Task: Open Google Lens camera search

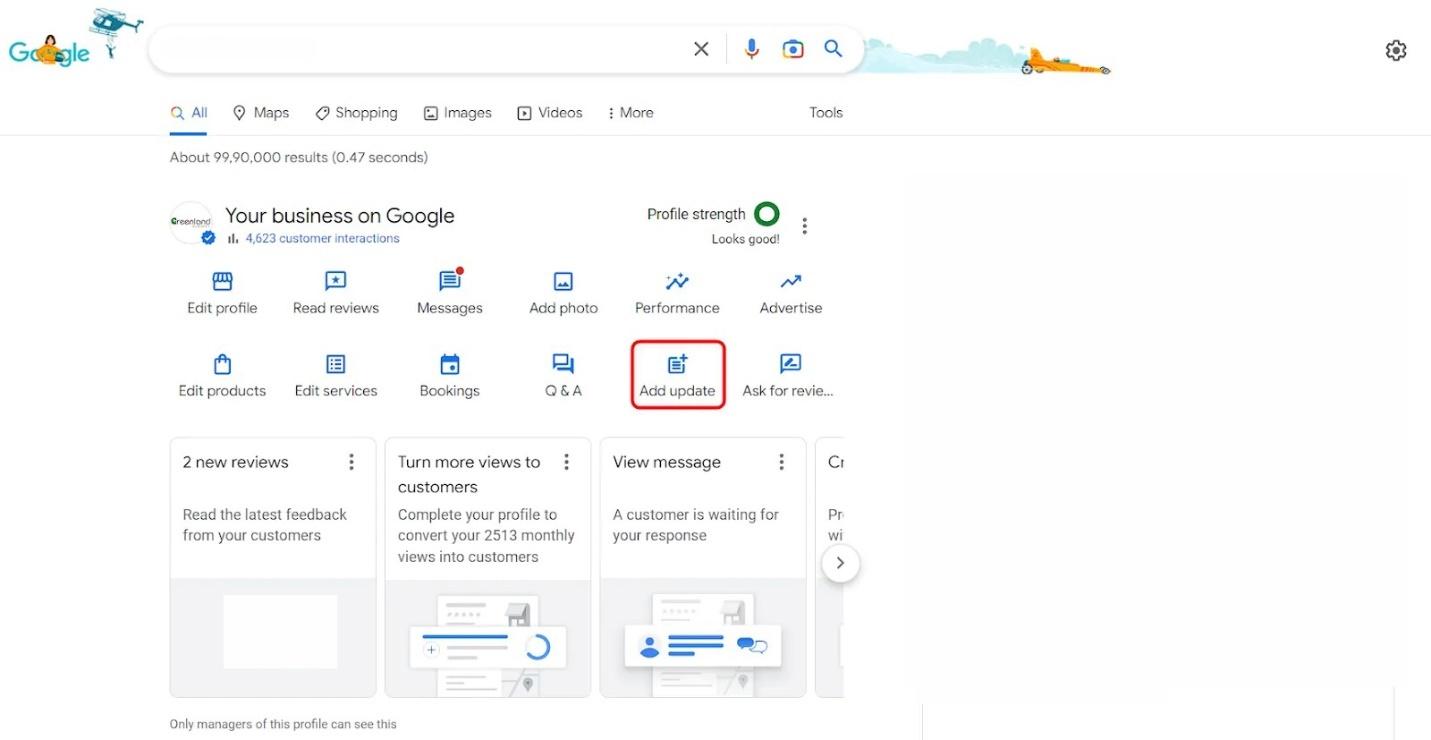Action: [793, 49]
